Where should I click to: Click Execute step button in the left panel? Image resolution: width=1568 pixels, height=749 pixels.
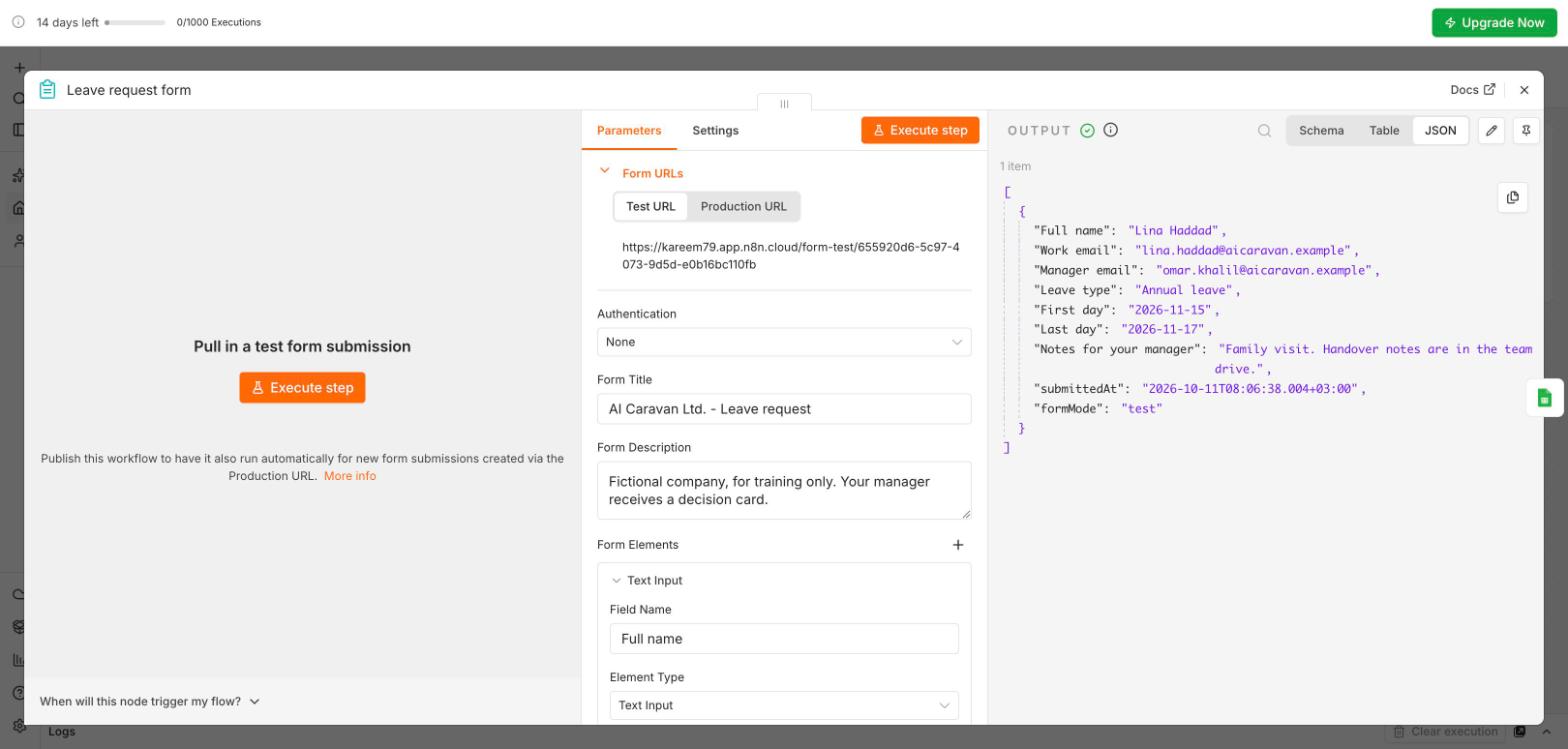pos(302,388)
